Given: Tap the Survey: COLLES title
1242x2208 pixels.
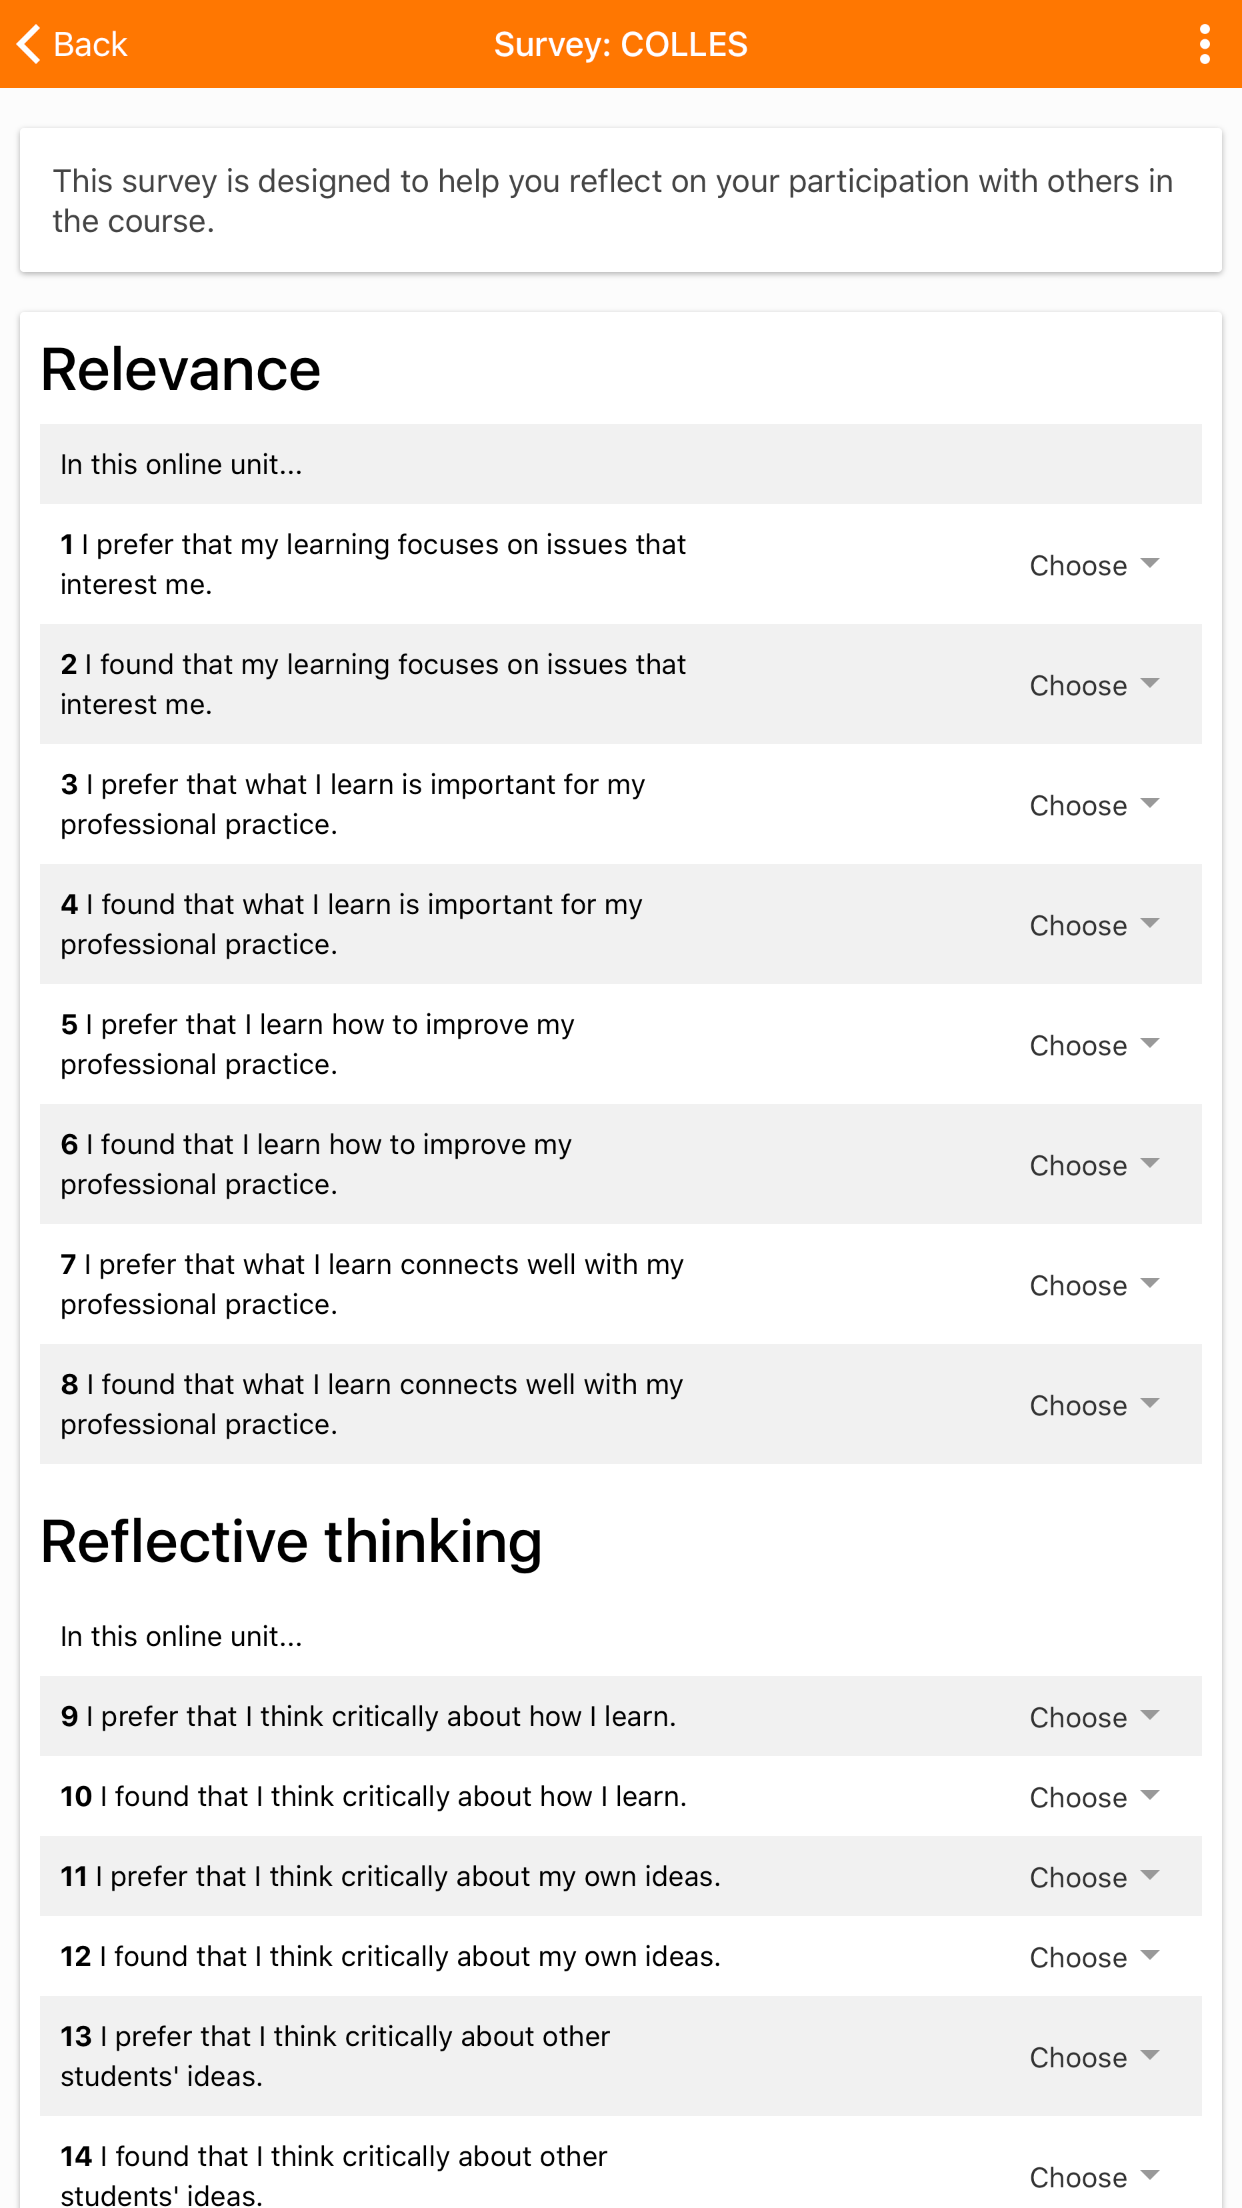Looking at the screenshot, I should coord(621,44).
